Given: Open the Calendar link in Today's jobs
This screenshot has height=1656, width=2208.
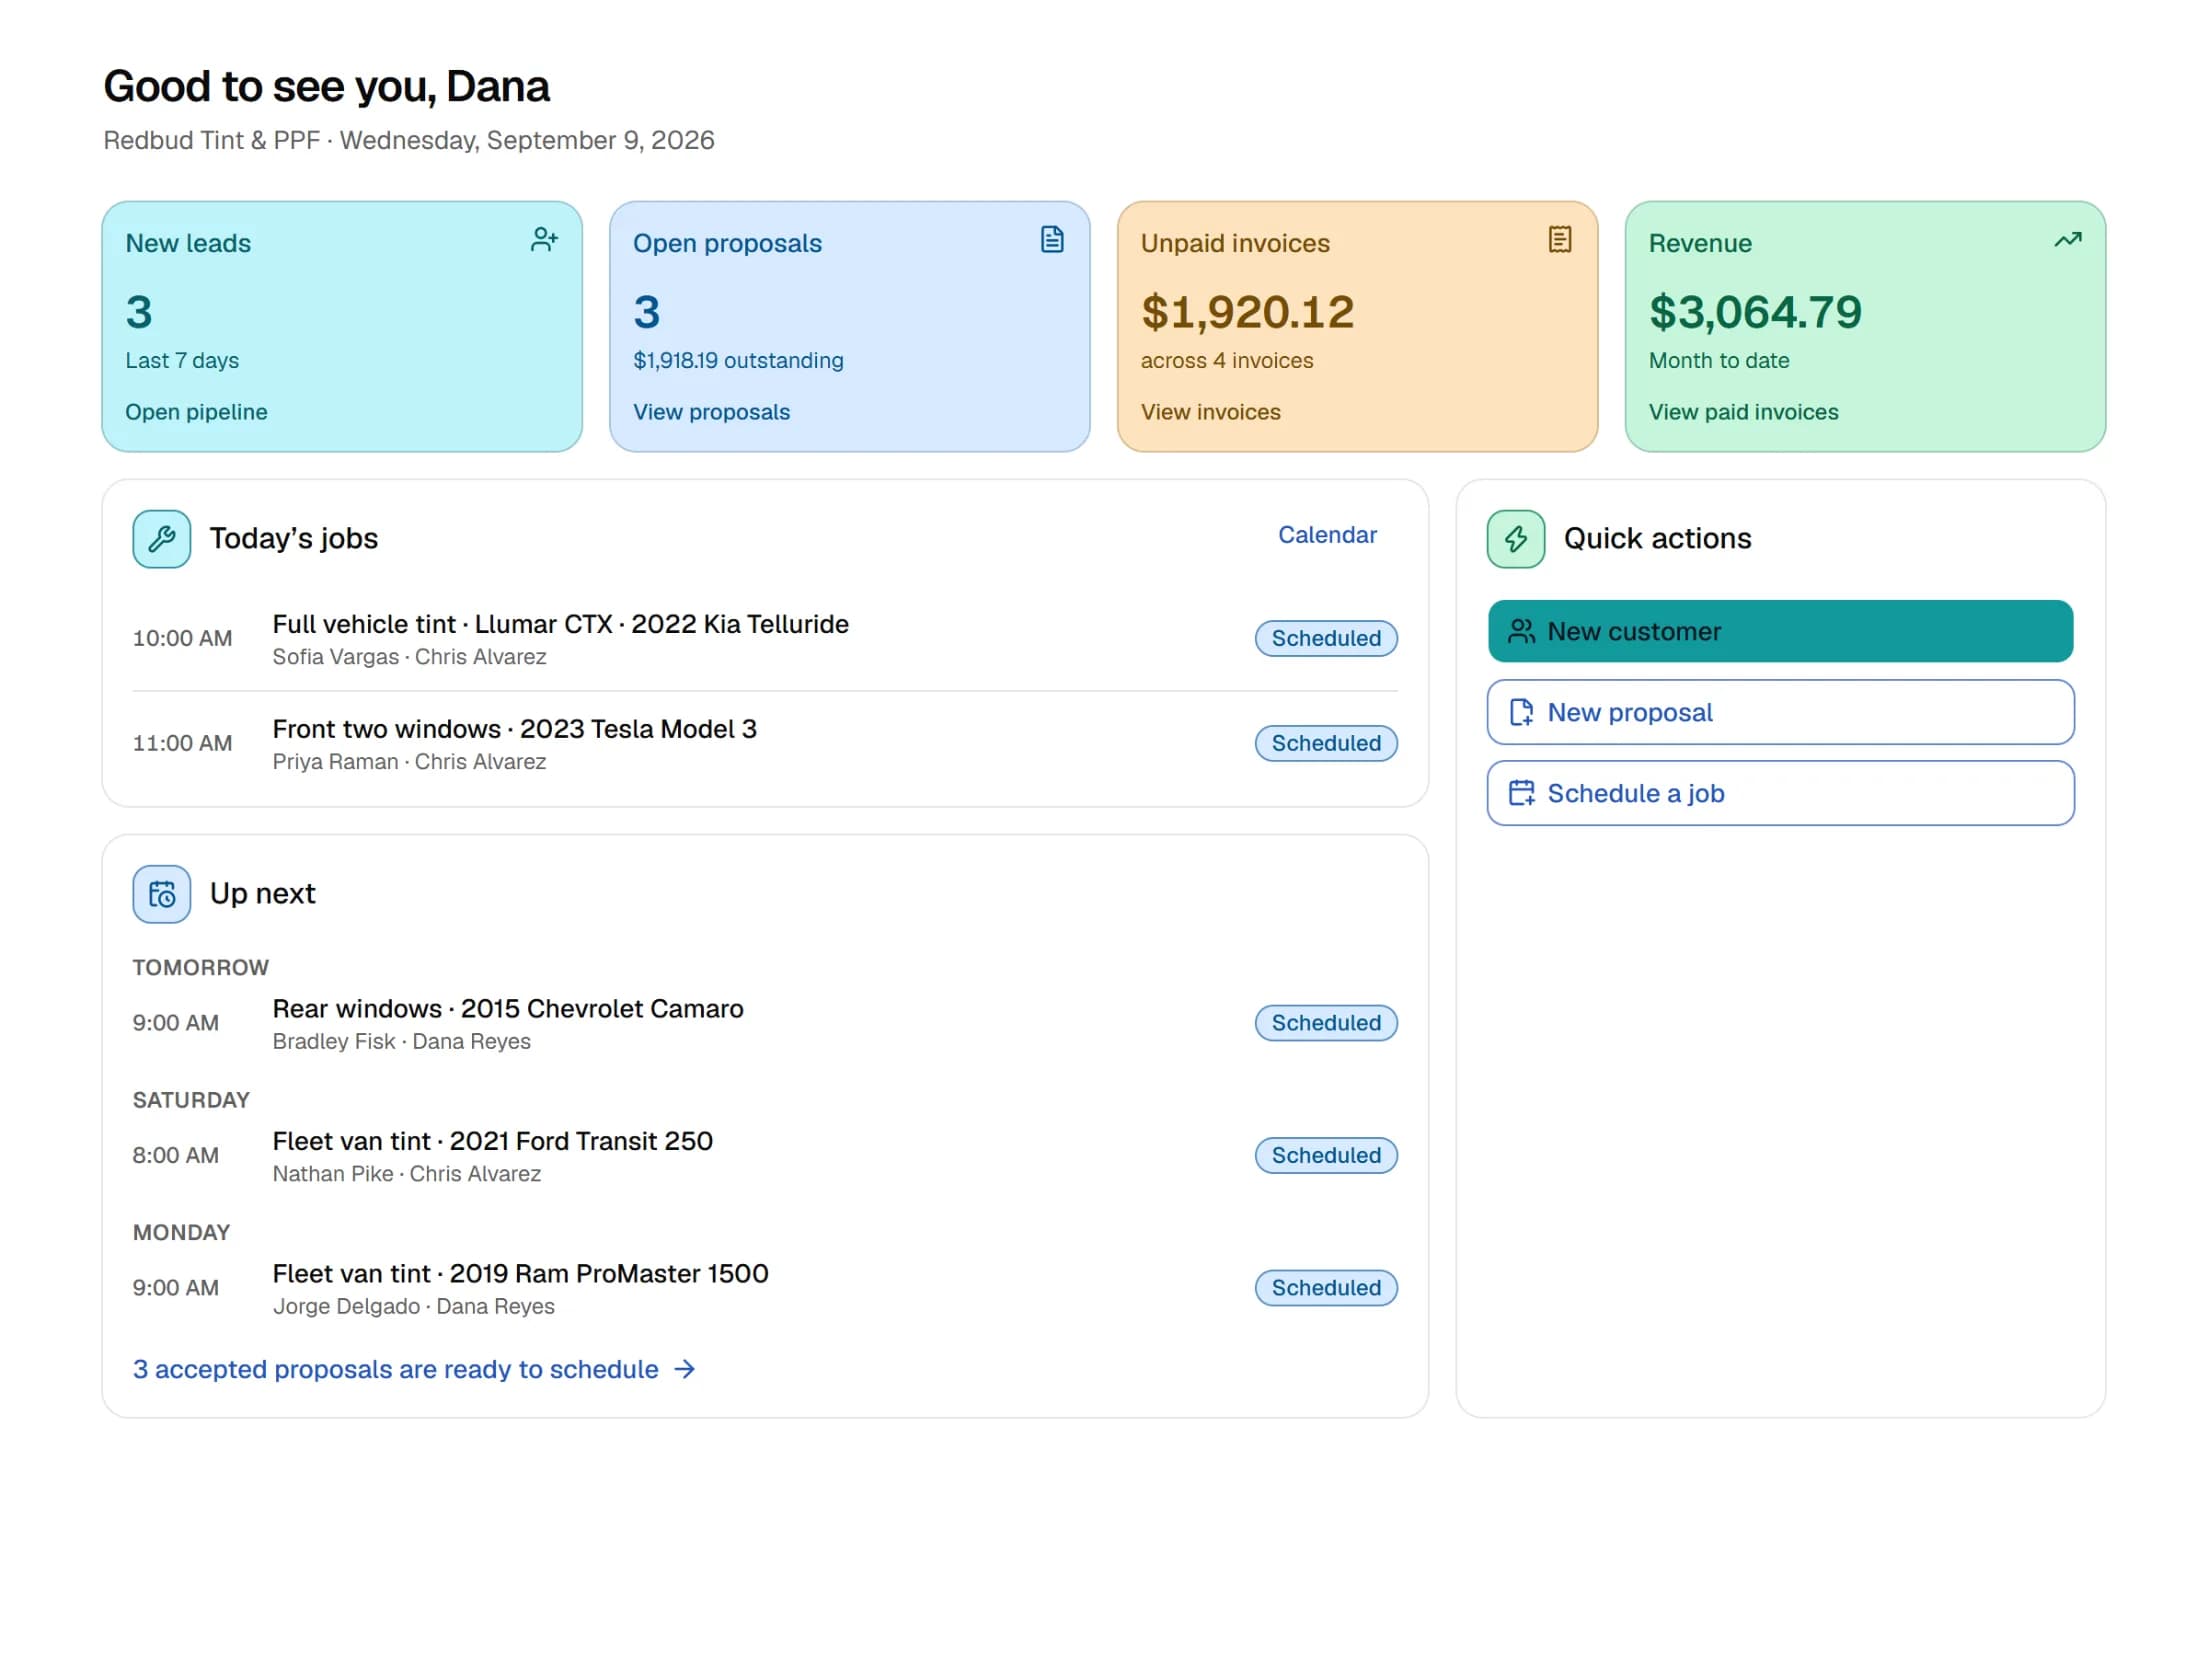Looking at the screenshot, I should pos(1327,535).
